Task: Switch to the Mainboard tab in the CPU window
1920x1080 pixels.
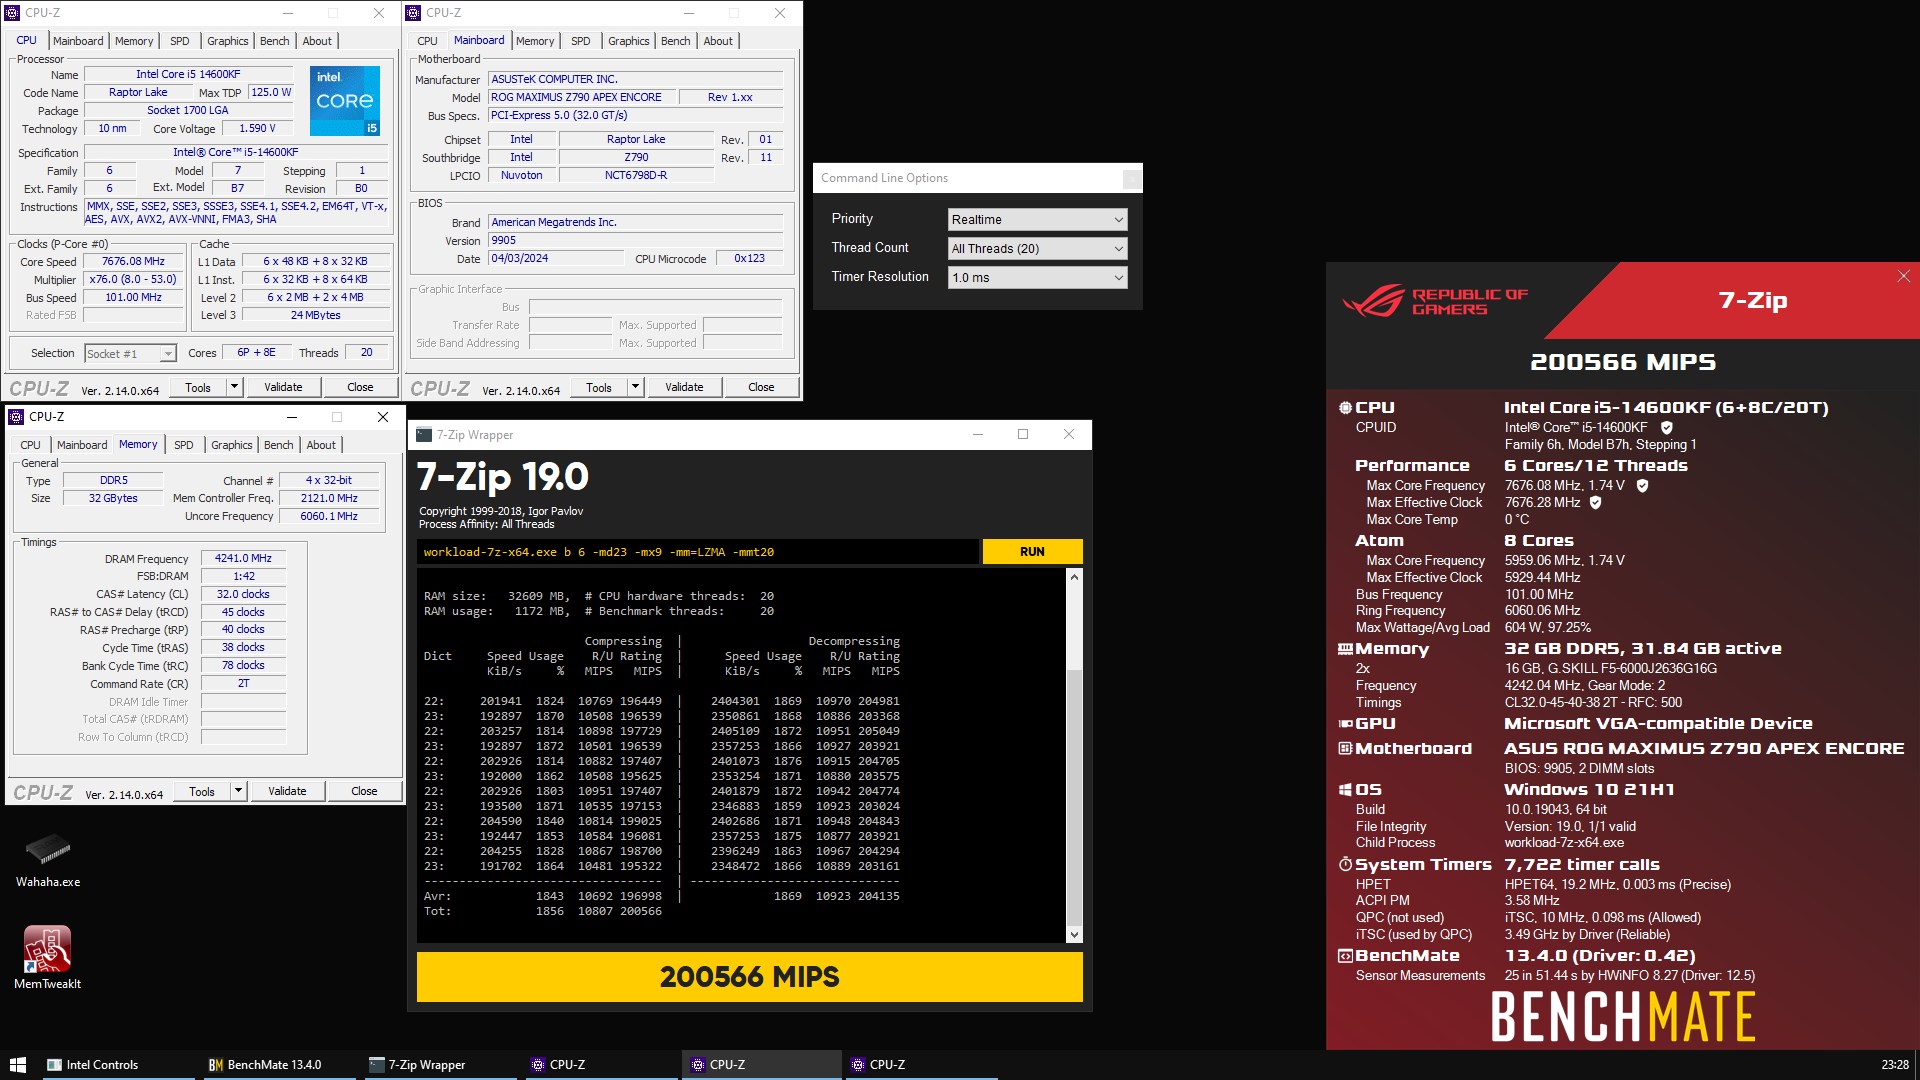Action: pyautogui.click(x=78, y=41)
